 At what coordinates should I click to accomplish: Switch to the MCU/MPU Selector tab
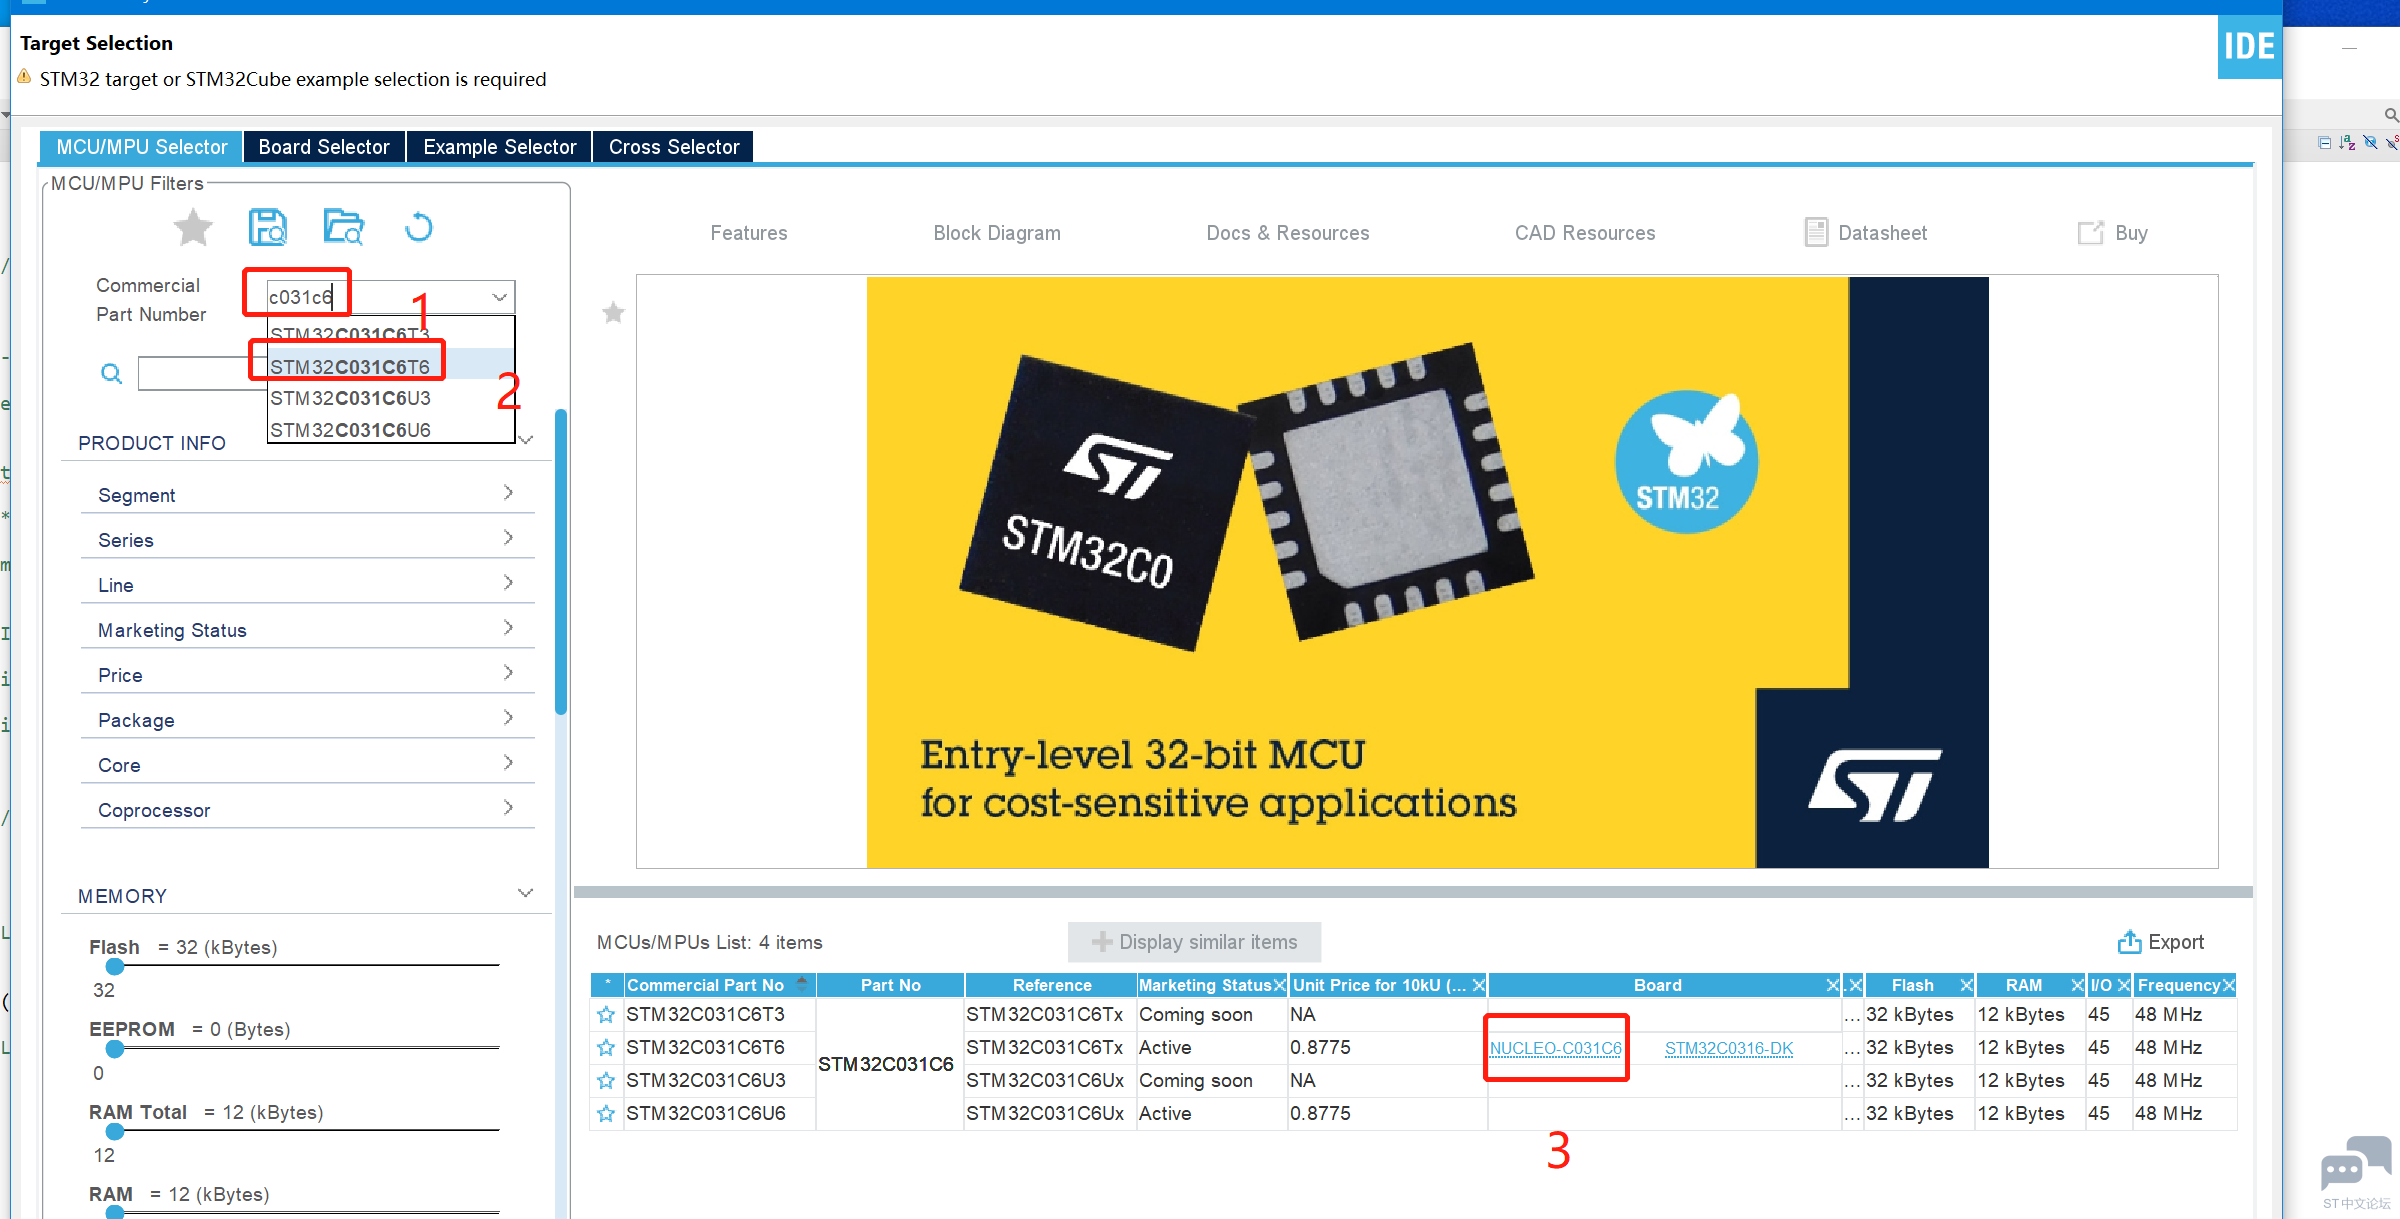click(x=141, y=147)
